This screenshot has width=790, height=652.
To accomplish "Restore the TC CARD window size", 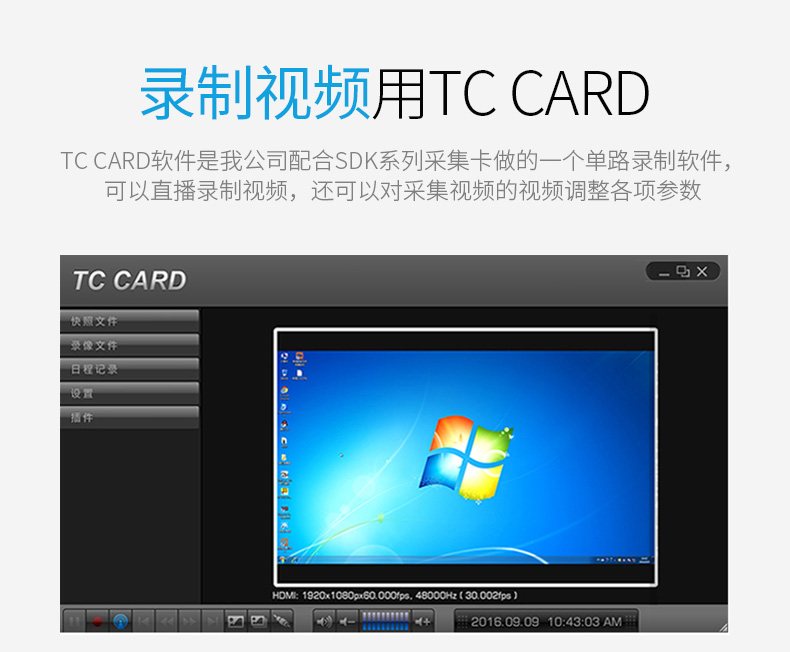I will [683, 272].
